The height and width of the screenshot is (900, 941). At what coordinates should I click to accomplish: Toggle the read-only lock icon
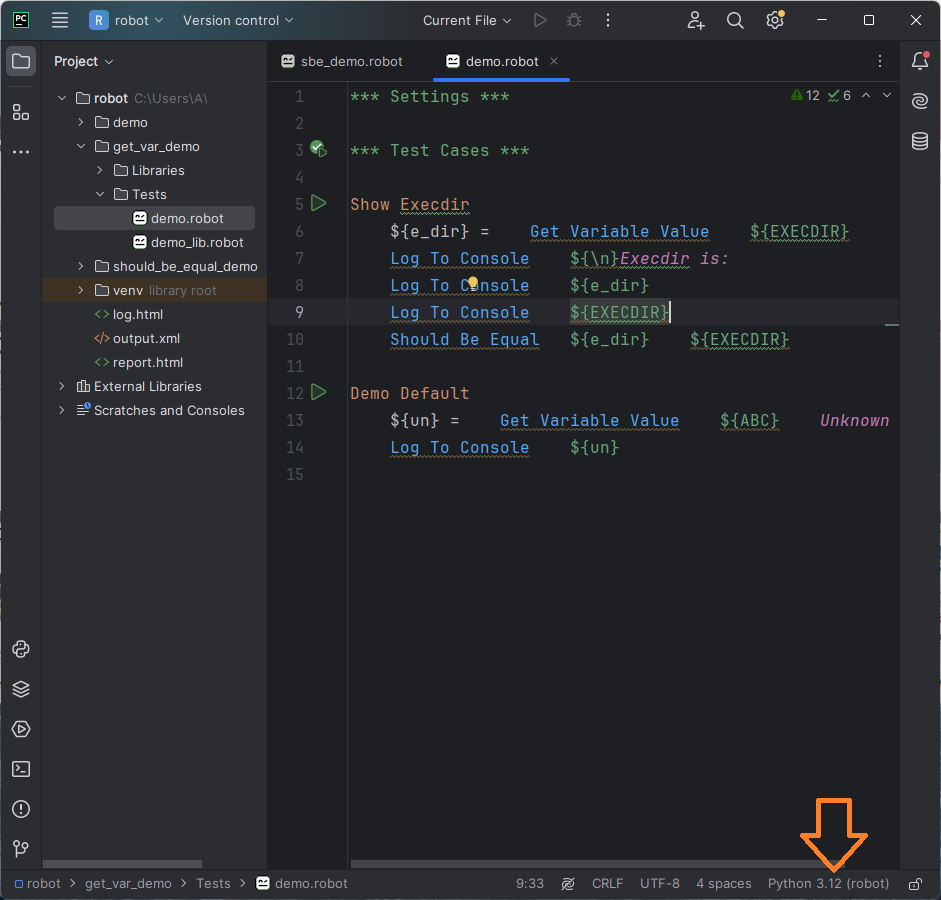point(915,884)
